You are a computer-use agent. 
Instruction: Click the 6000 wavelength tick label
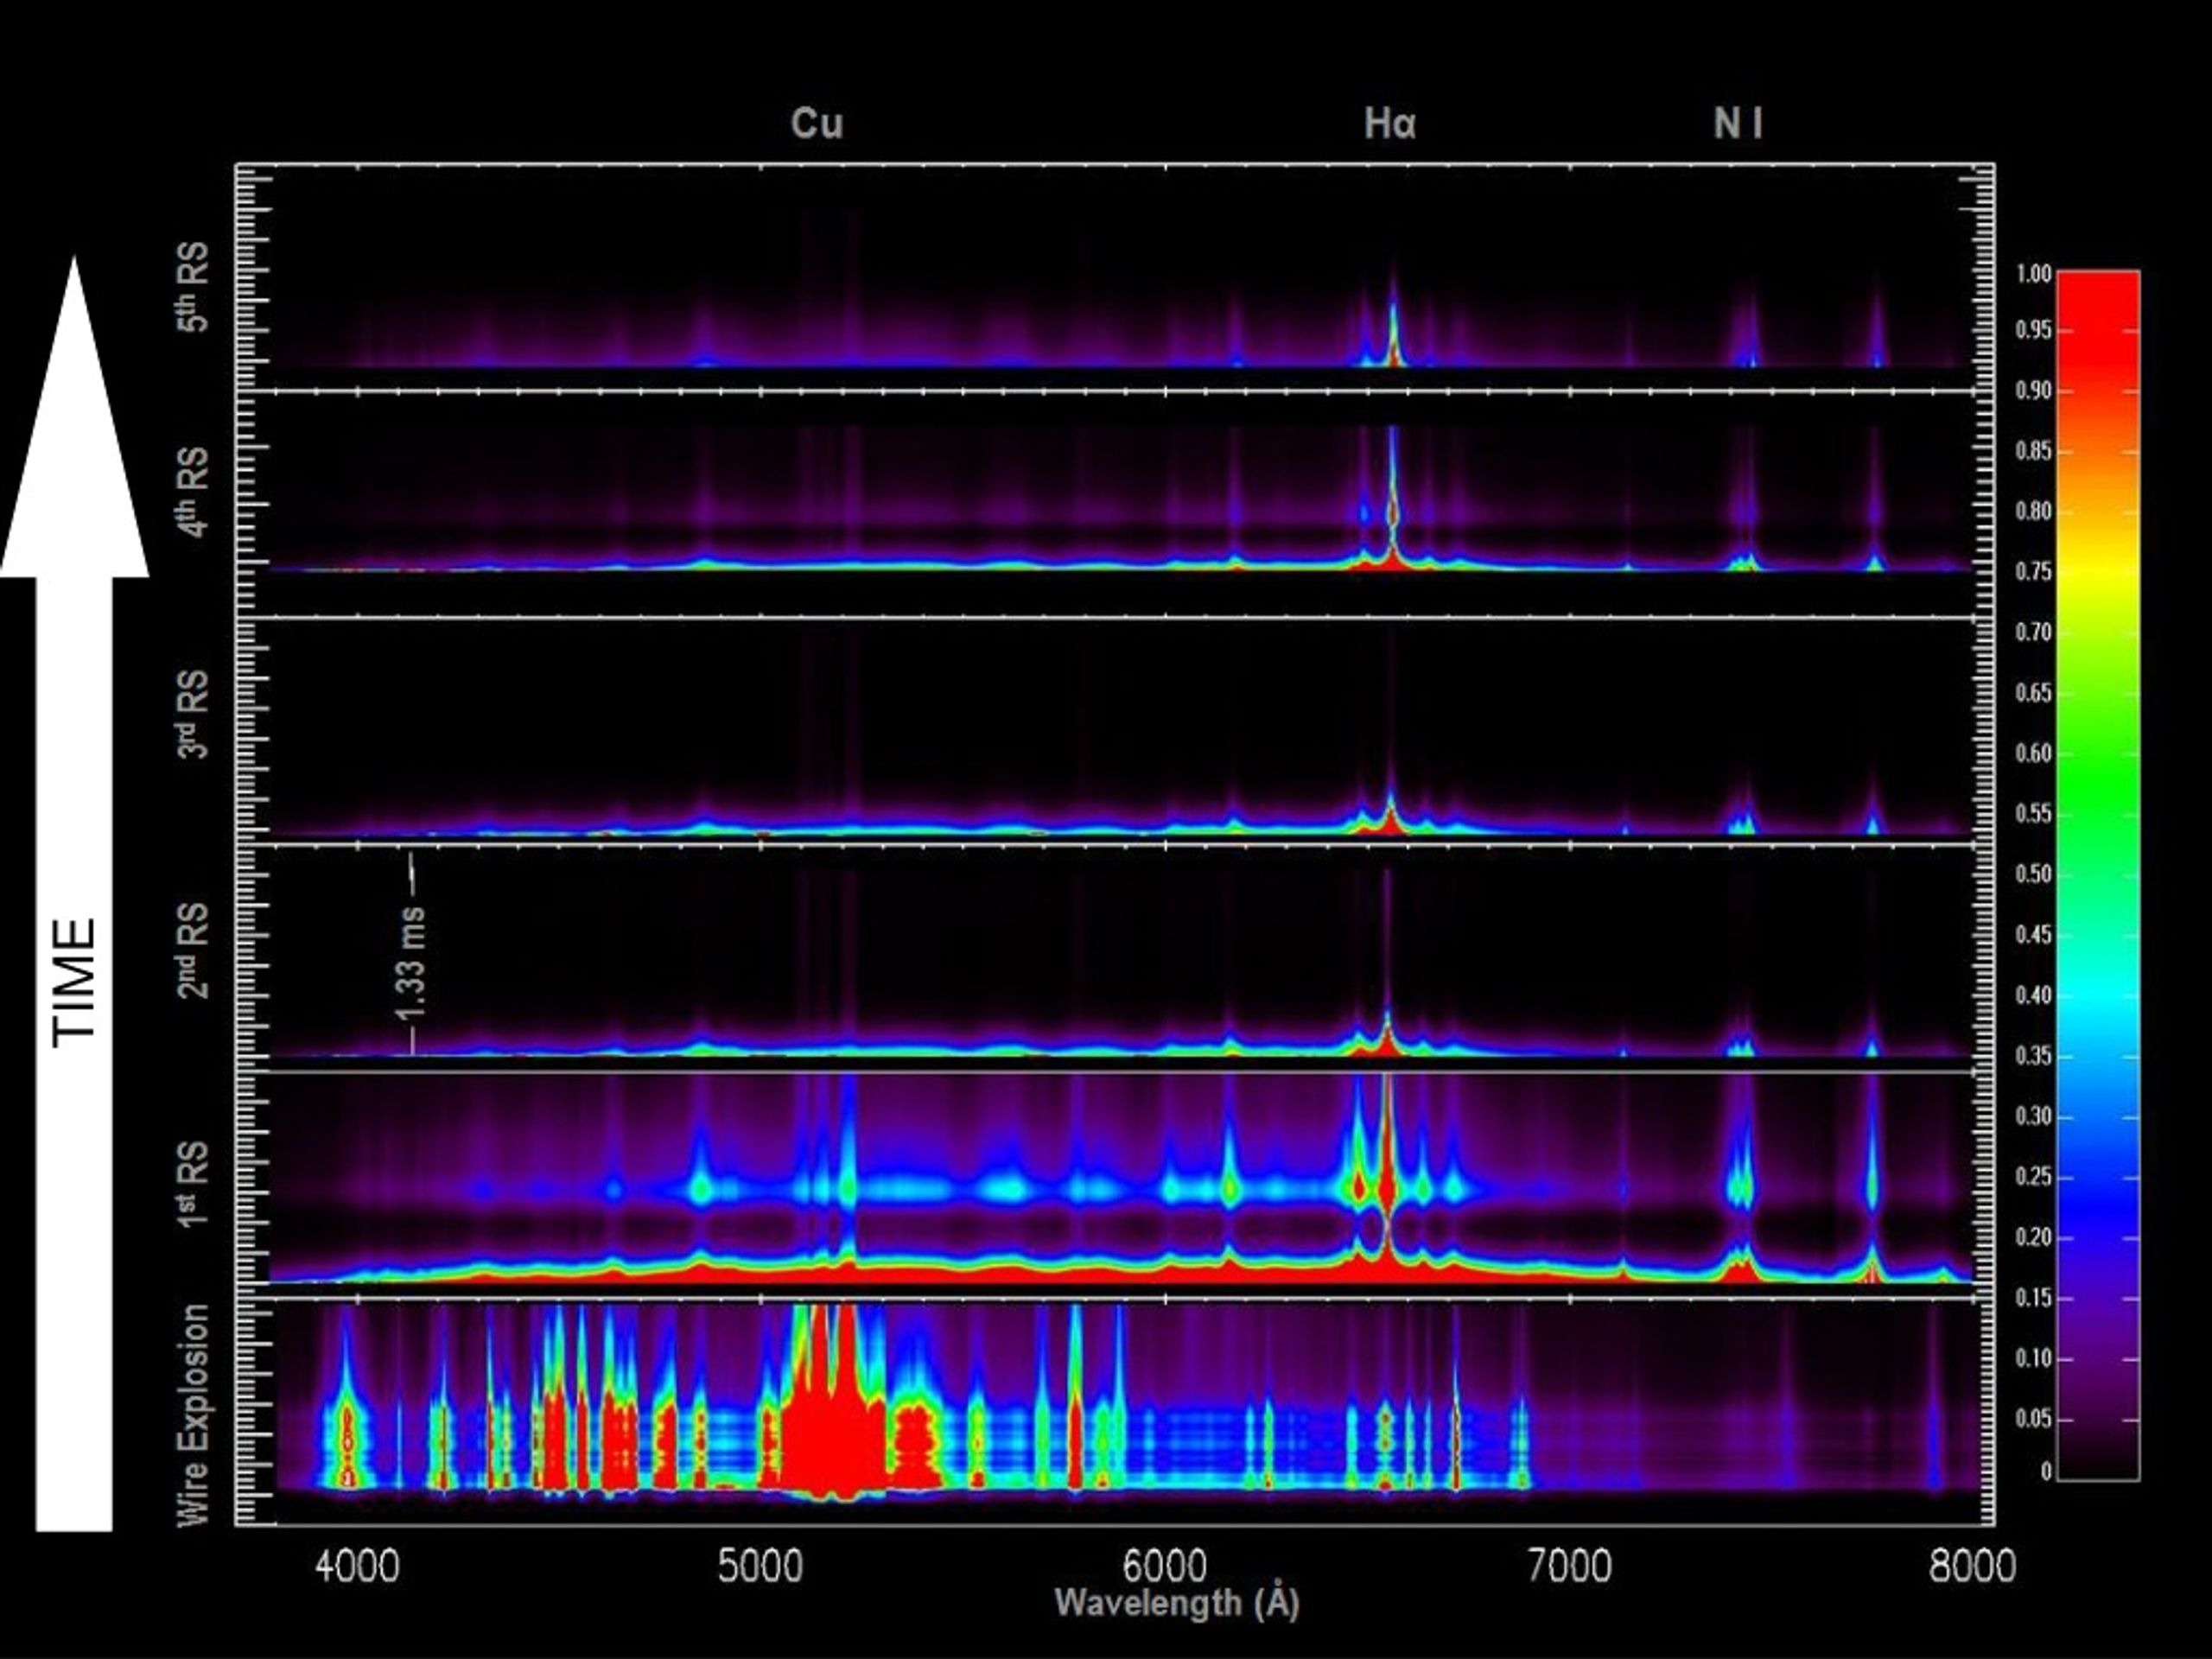1165,1566
